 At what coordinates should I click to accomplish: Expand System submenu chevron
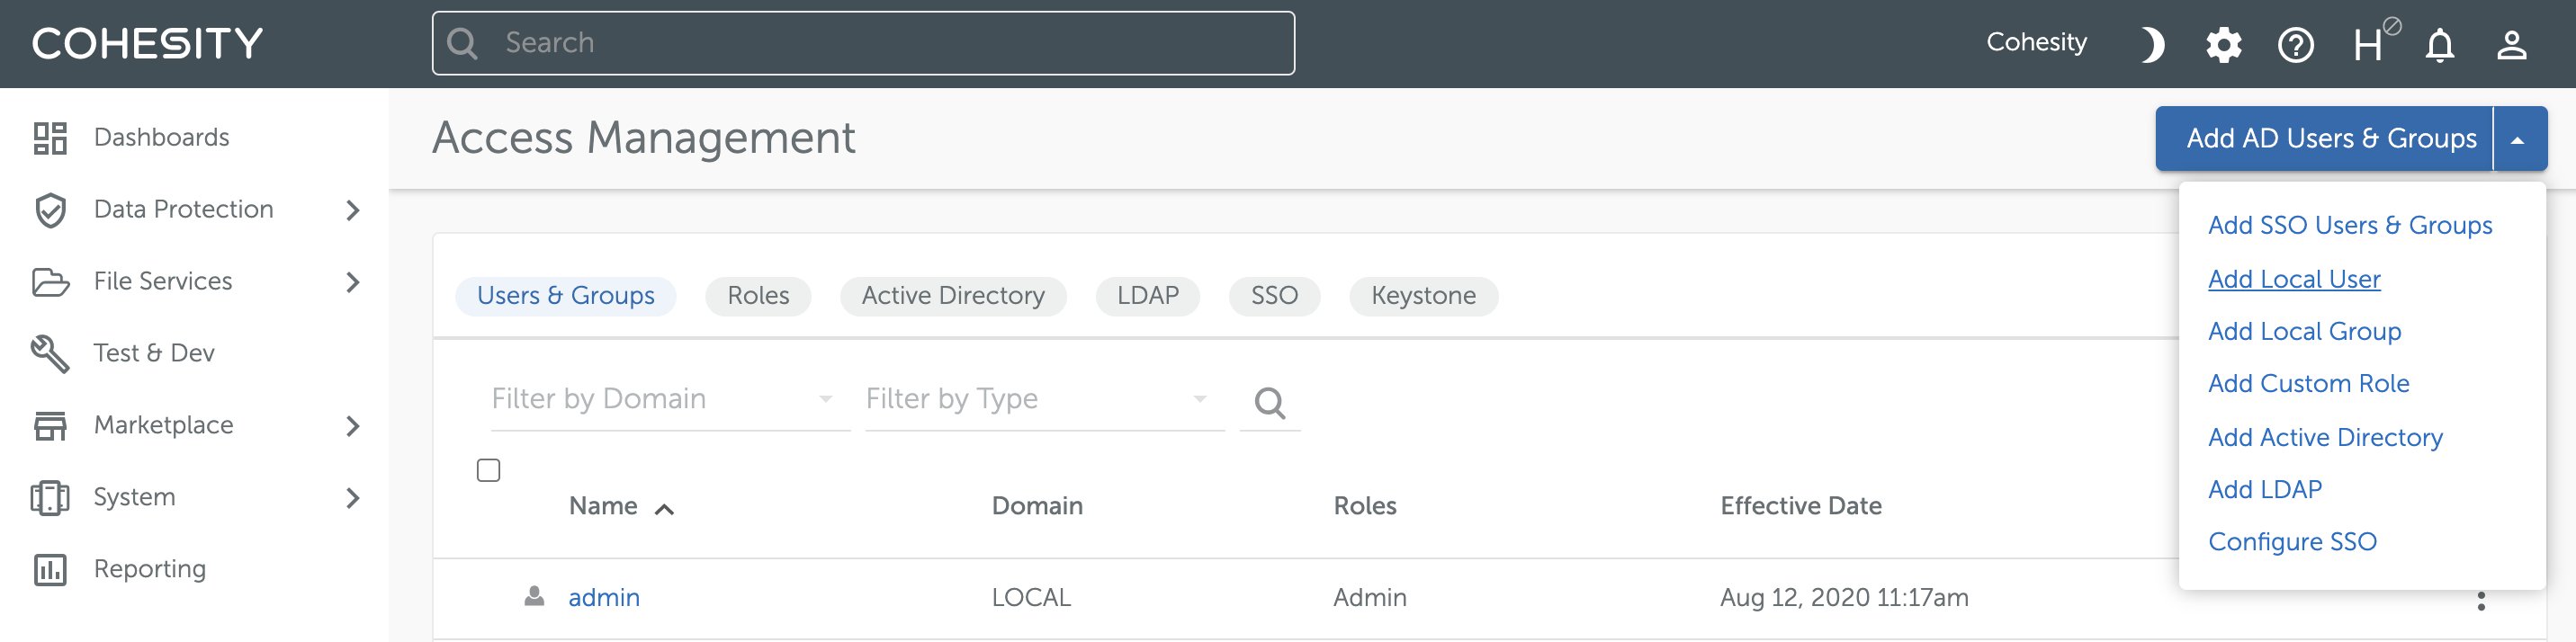[352, 498]
